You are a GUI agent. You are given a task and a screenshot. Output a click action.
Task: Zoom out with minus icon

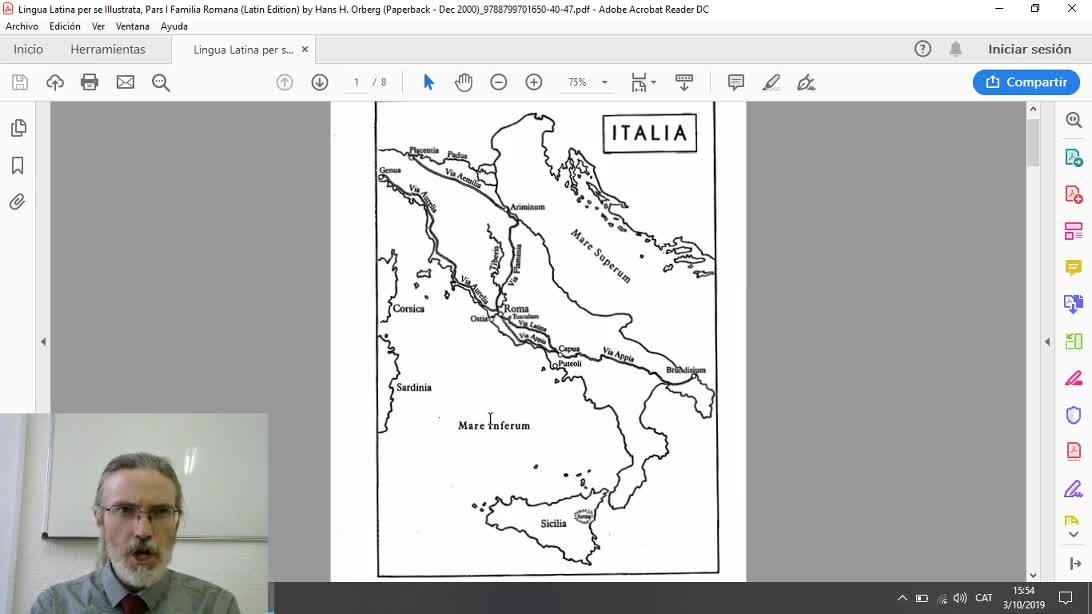499,82
